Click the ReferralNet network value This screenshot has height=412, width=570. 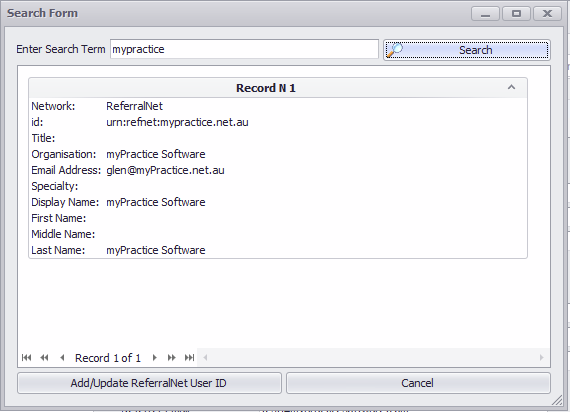pyautogui.click(x=135, y=106)
